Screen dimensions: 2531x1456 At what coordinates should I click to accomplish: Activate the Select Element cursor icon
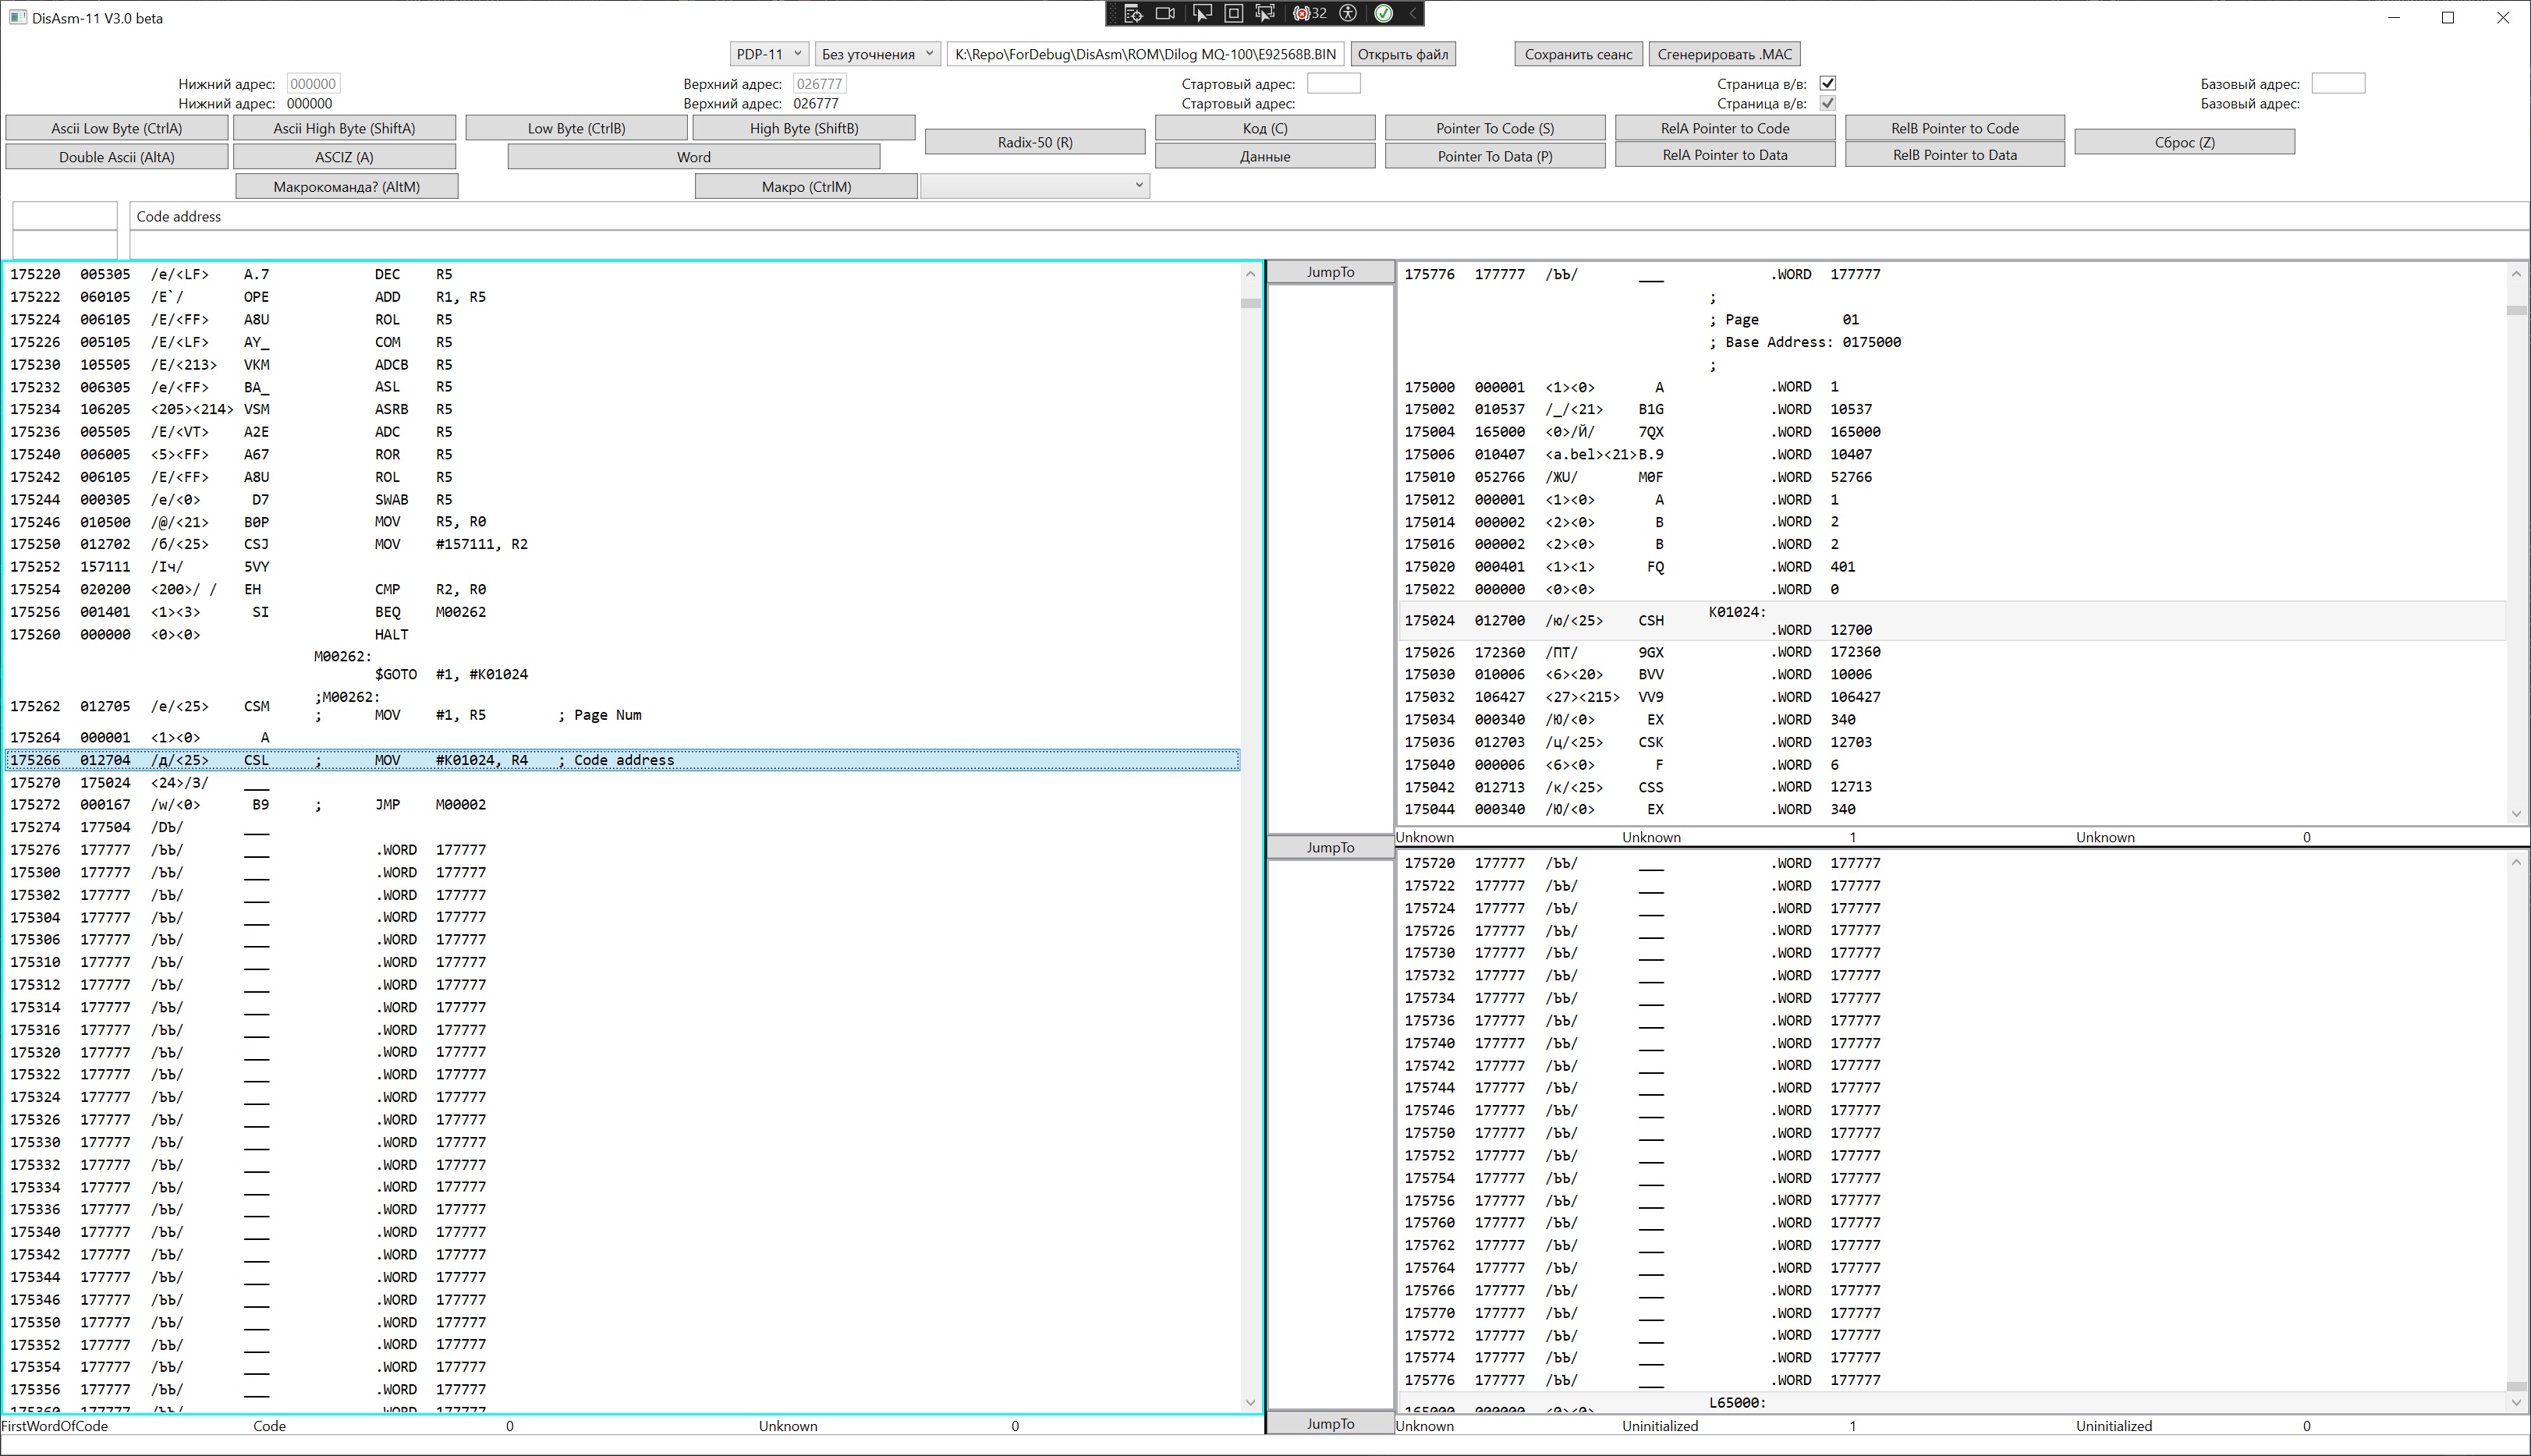1201,13
